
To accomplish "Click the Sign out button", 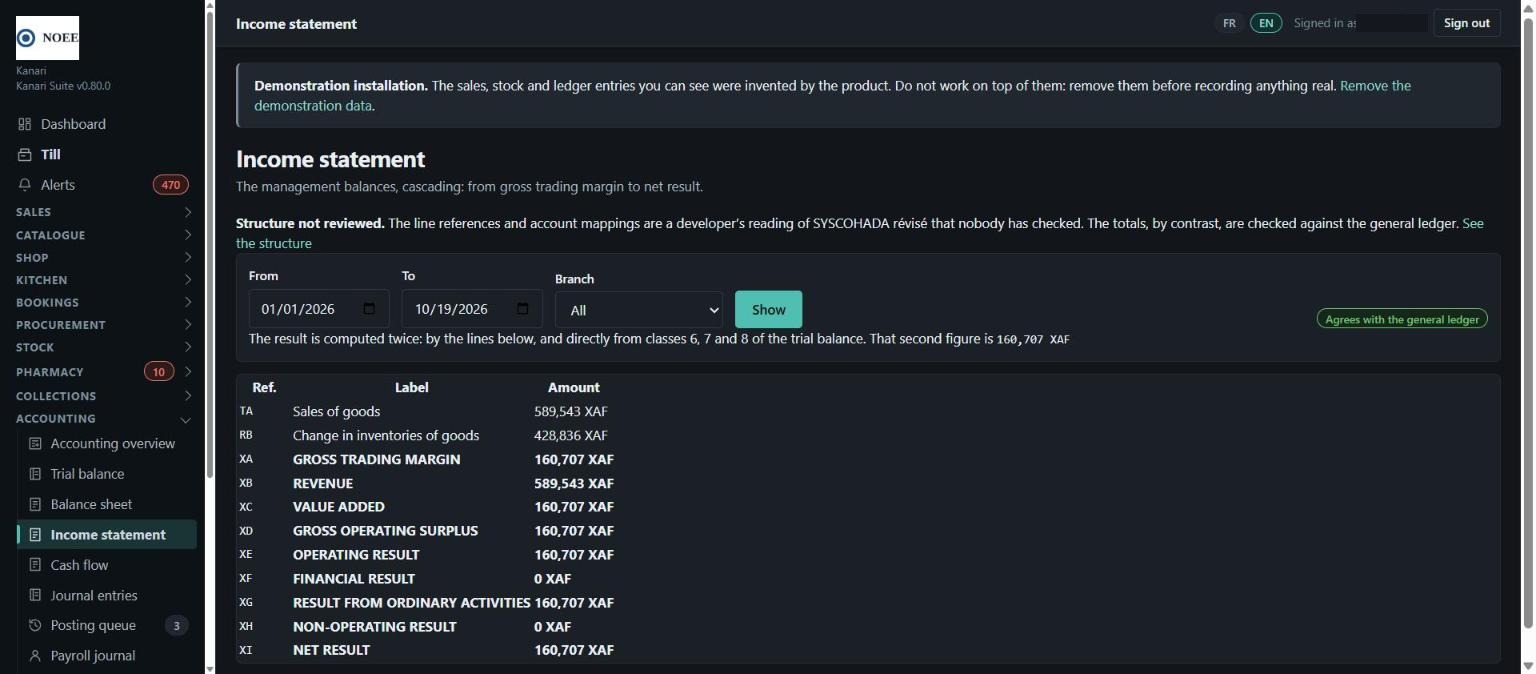I will tap(1467, 23).
